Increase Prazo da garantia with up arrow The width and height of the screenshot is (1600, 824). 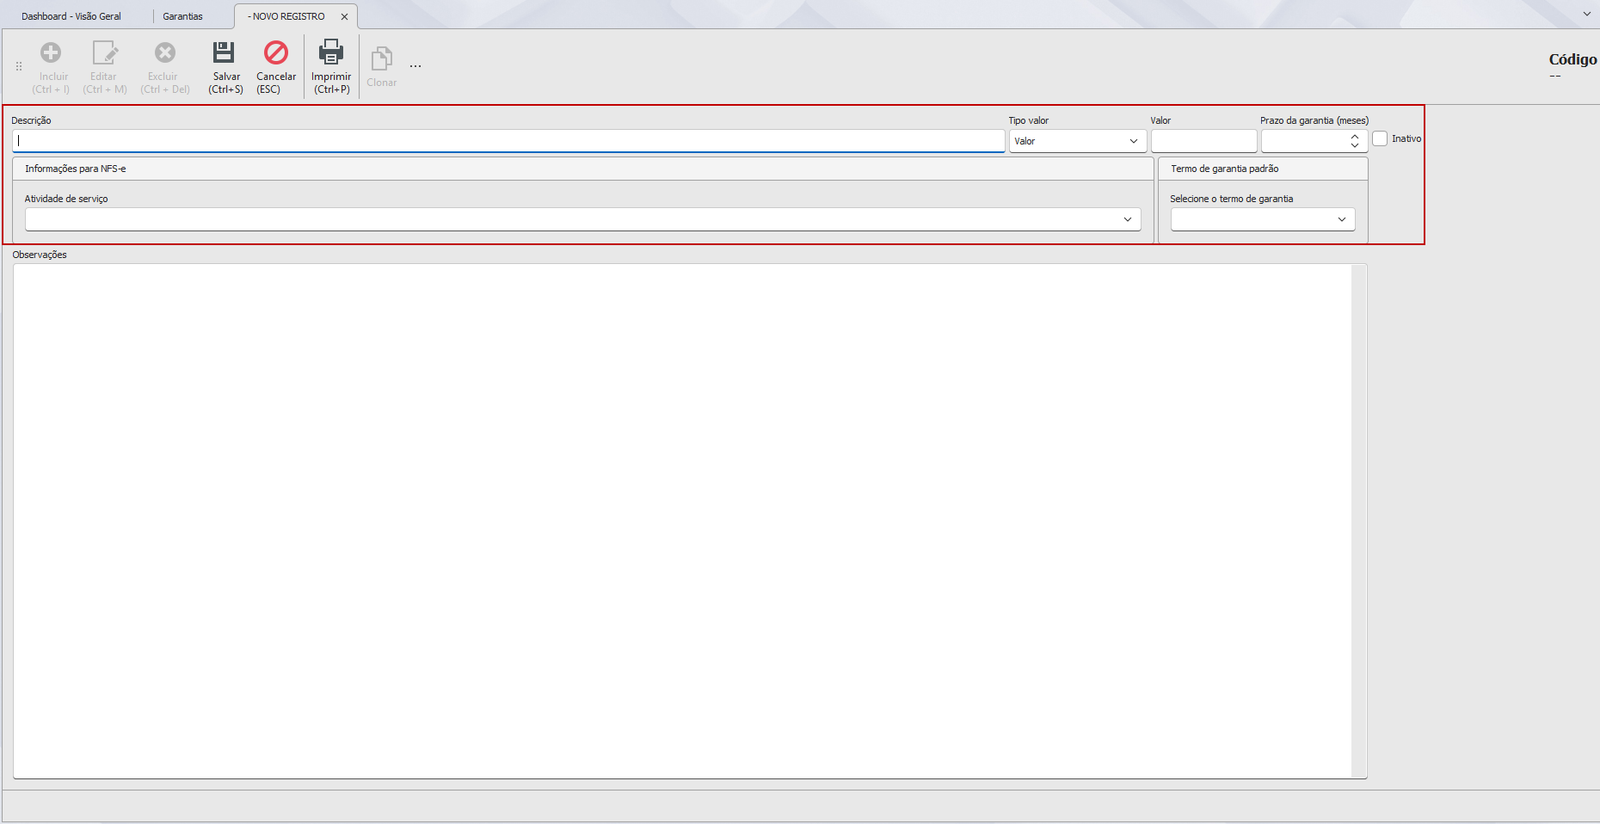click(1355, 136)
